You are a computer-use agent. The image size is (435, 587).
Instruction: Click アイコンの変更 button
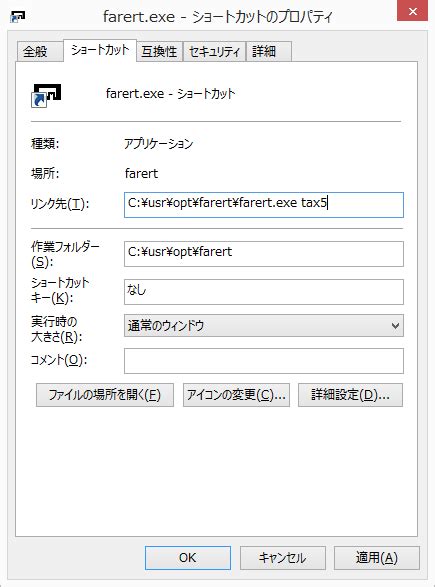(x=236, y=395)
